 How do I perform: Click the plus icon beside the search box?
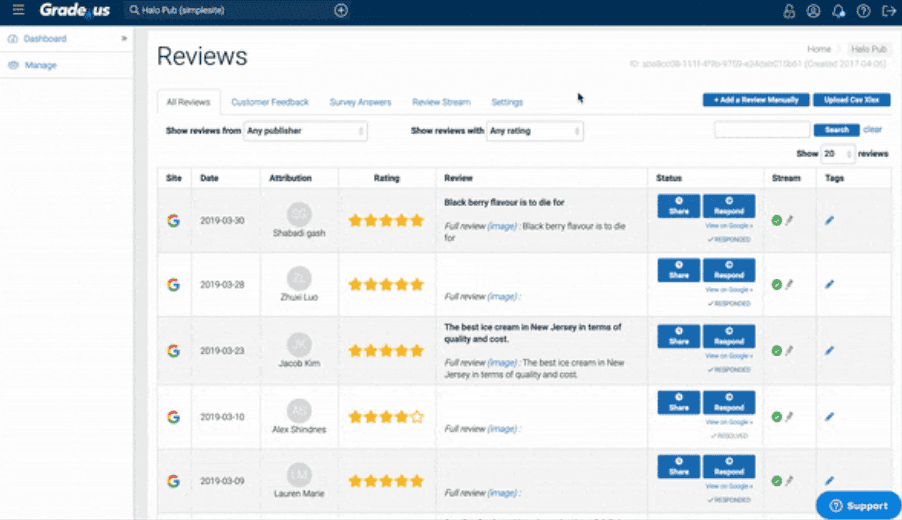(341, 10)
